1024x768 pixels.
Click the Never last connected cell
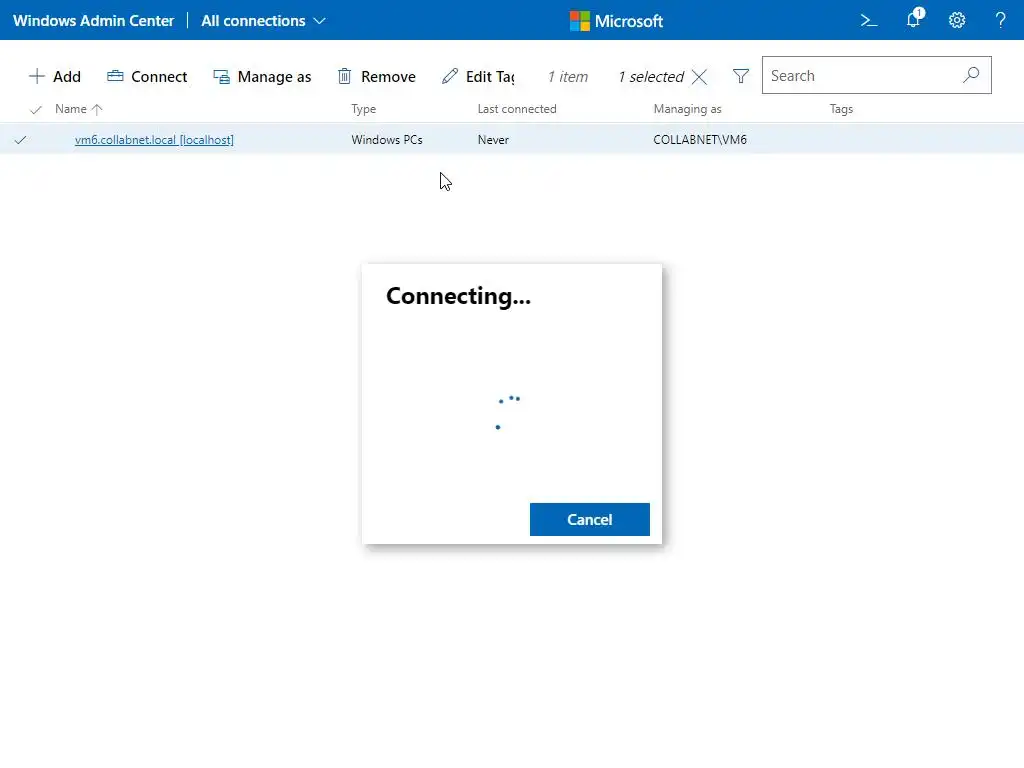[493, 140]
